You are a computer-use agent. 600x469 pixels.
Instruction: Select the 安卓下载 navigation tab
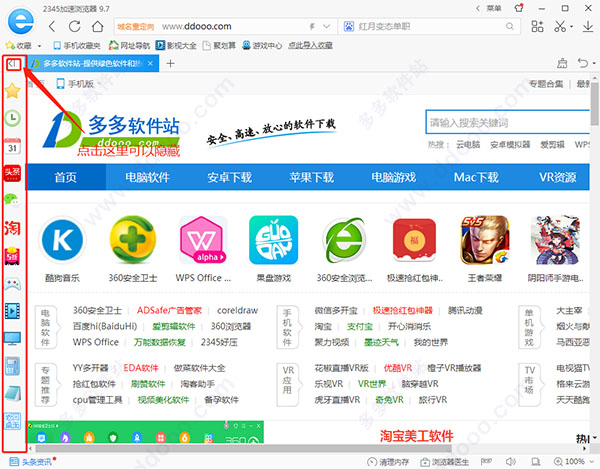coord(229,177)
